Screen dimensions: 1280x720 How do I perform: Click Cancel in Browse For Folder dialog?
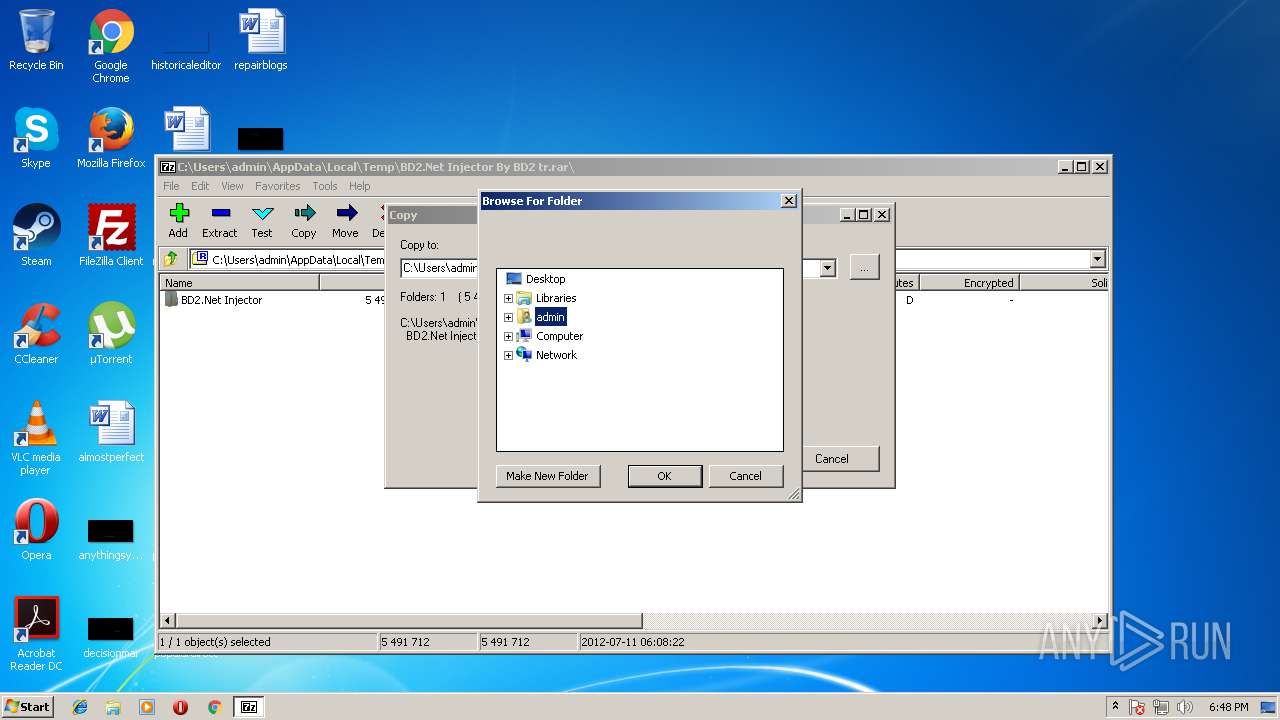(745, 476)
